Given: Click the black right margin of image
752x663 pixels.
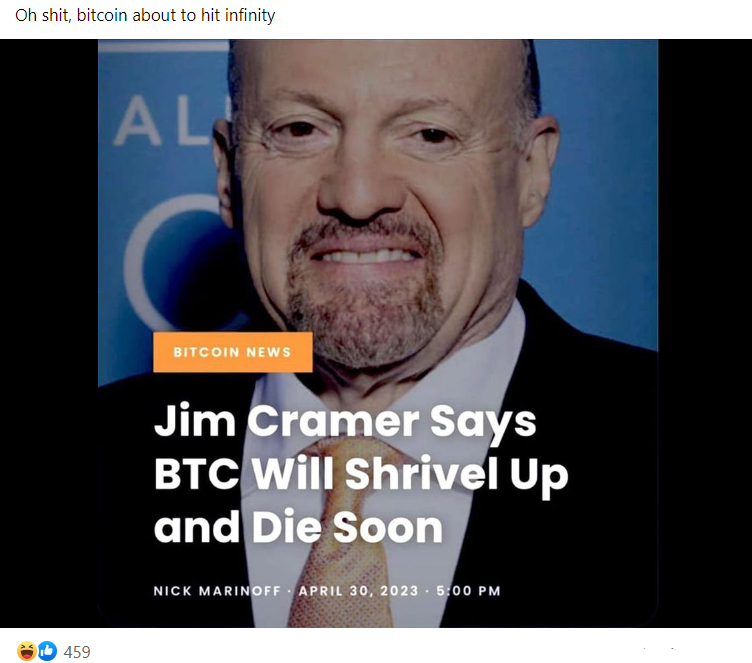Looking at the screenshot, I should tap(705, 333).
